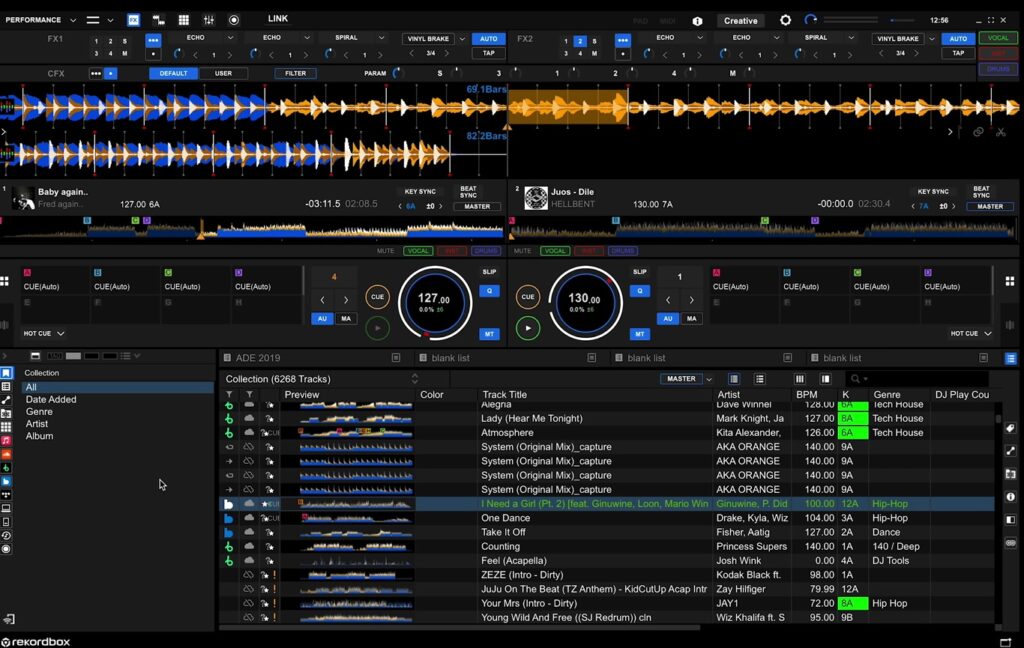Select Date Added in the Collection tree

pos(51,400)
